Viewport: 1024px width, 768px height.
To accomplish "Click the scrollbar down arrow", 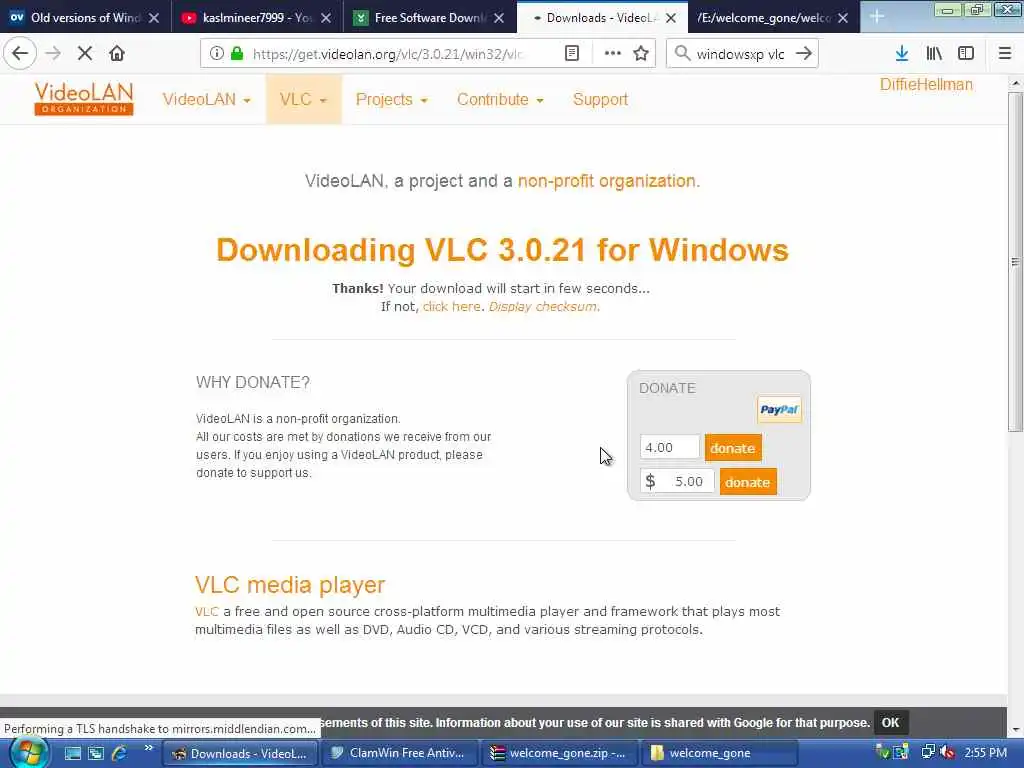I will [x=1015, y=730].
